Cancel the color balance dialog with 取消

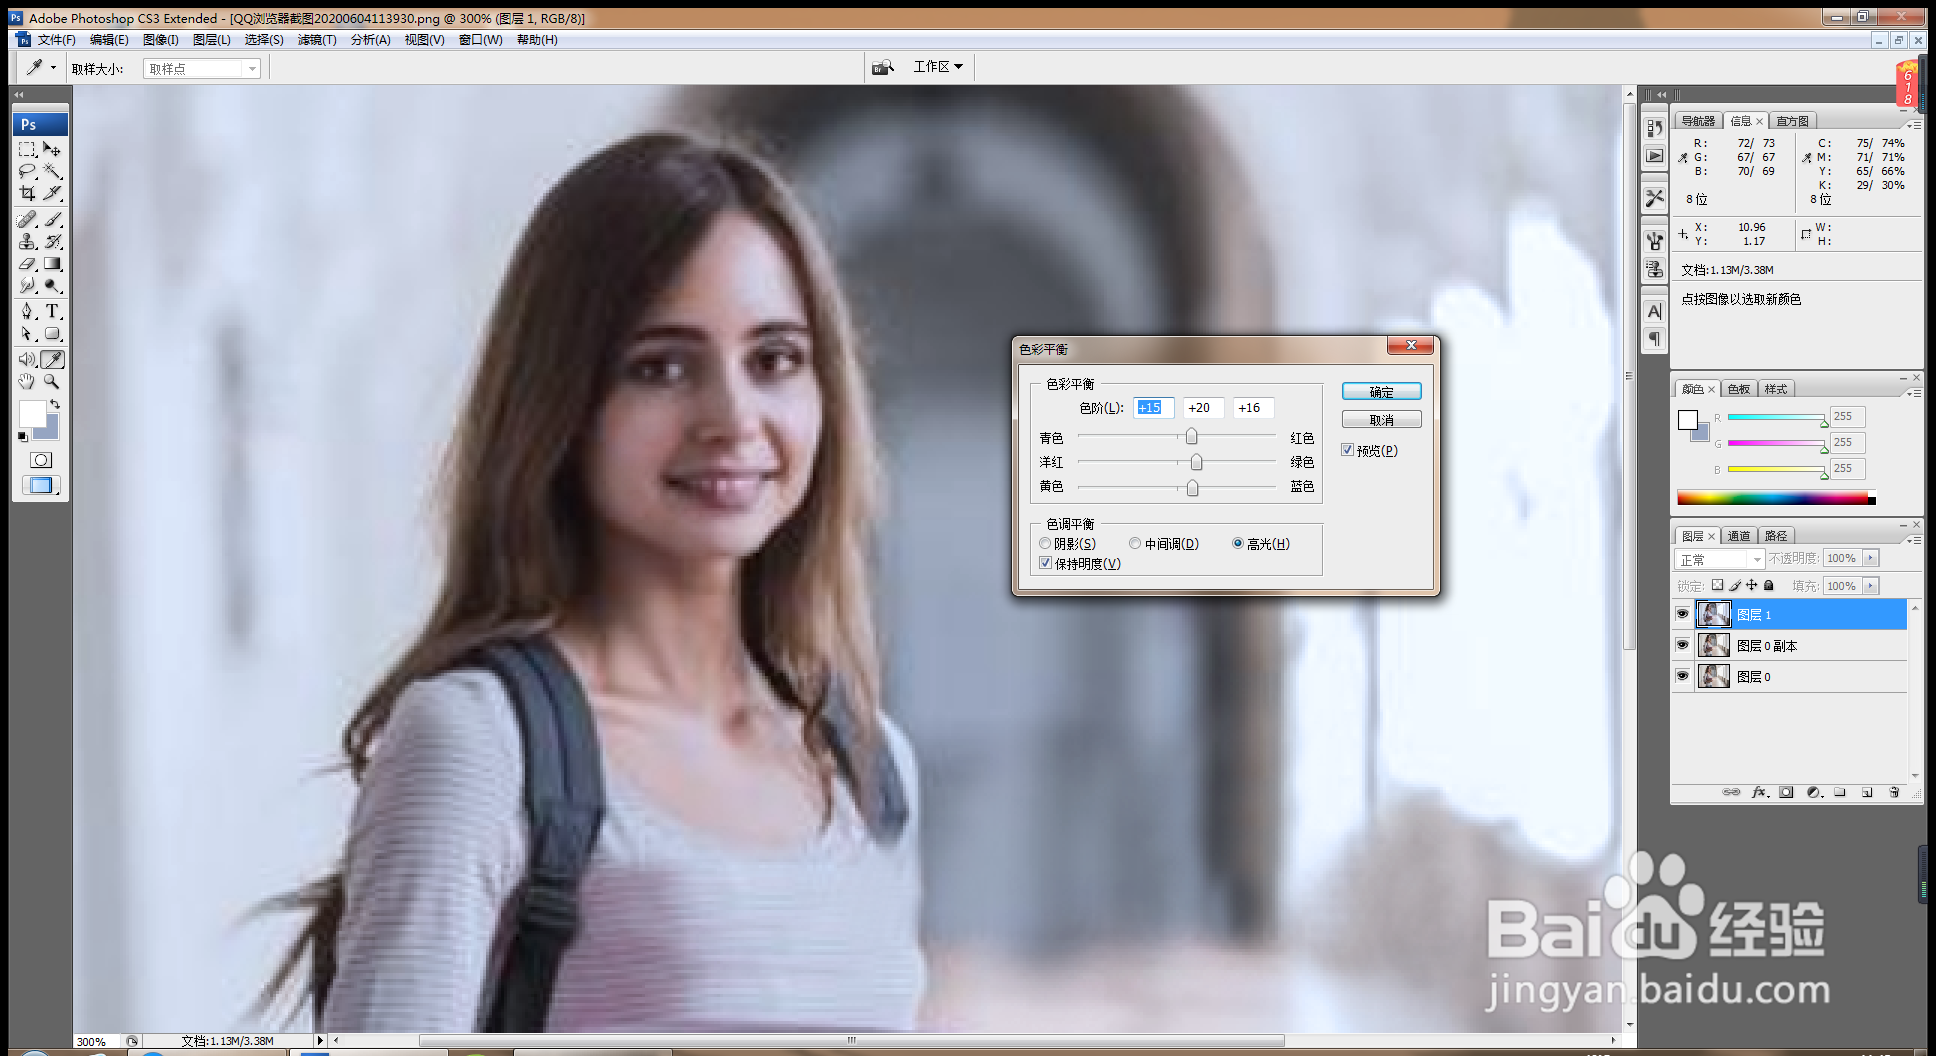click(x=1381, y=420)
